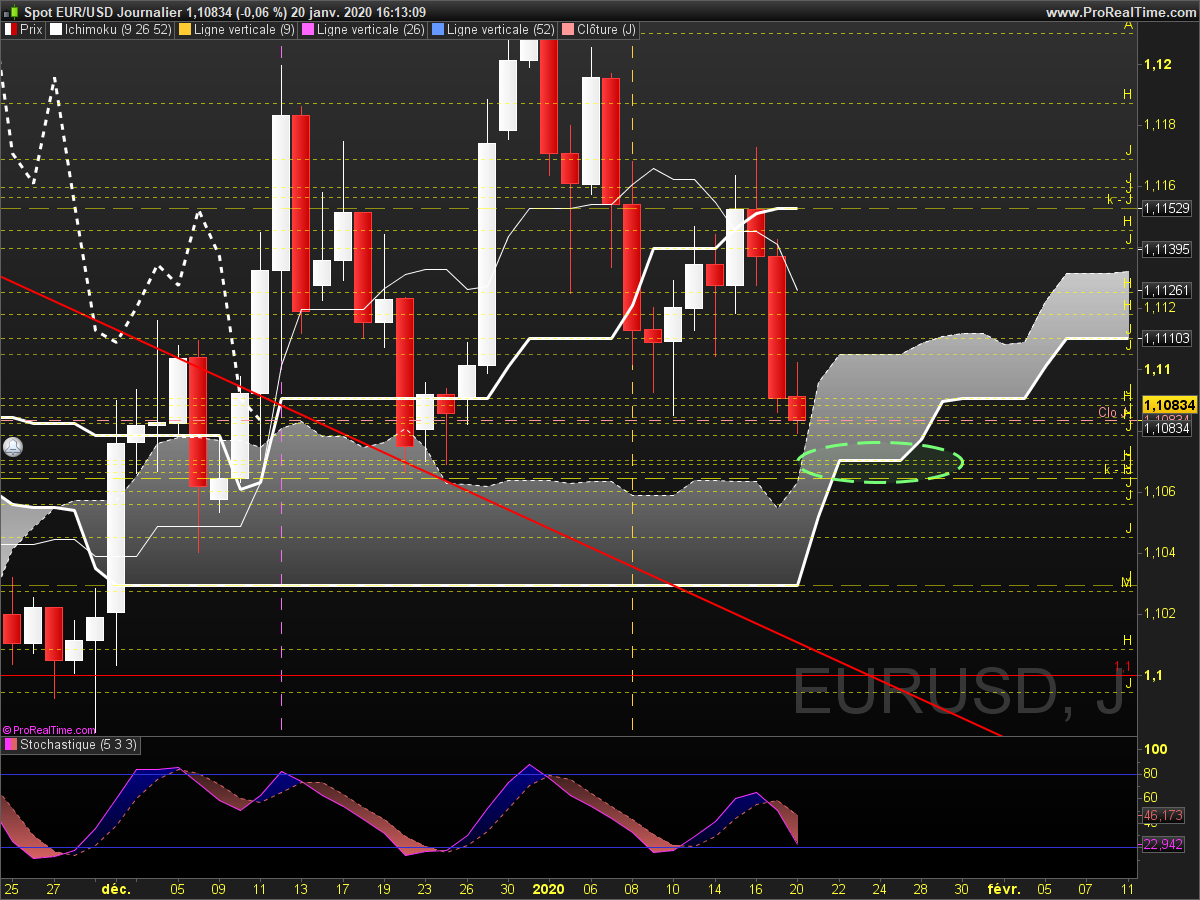
Task: Click the 80 level on stochastic axis
Action: (x=1151, y=773)
